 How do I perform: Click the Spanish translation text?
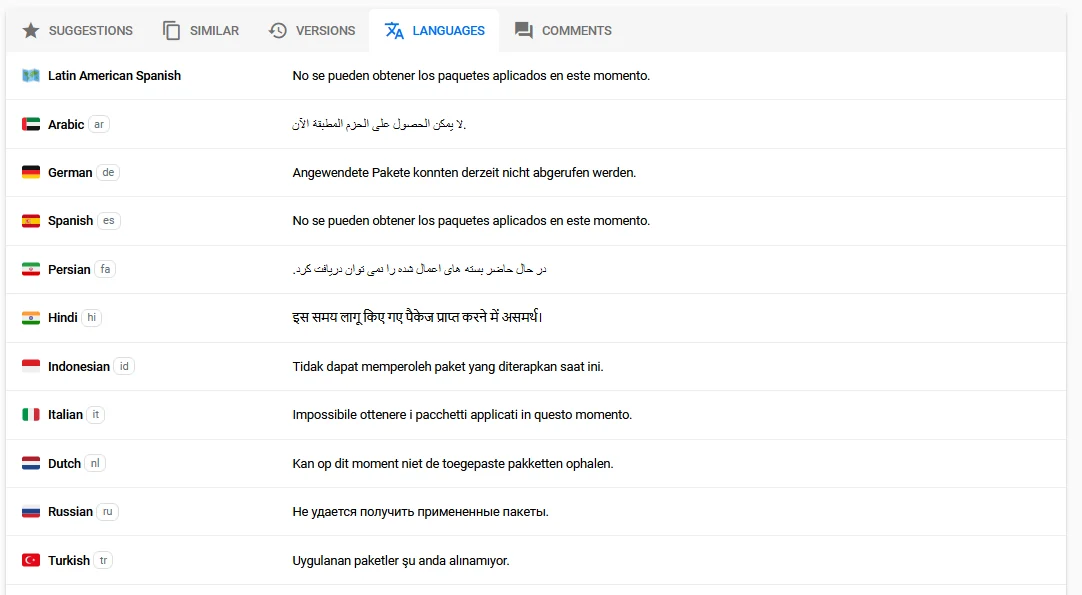pyautogui.click(x=470, y=220)
